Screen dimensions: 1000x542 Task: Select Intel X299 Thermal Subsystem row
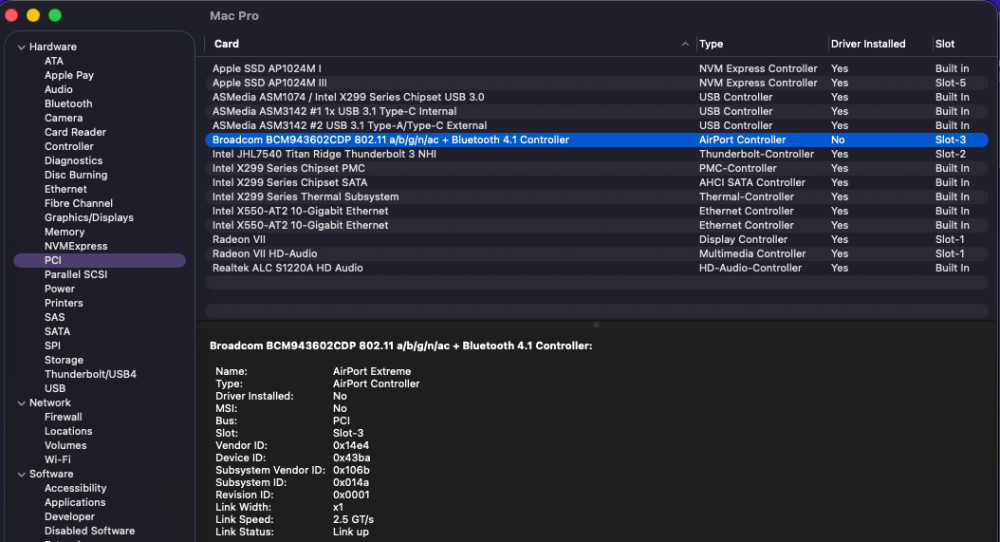(x=596, y=197)
